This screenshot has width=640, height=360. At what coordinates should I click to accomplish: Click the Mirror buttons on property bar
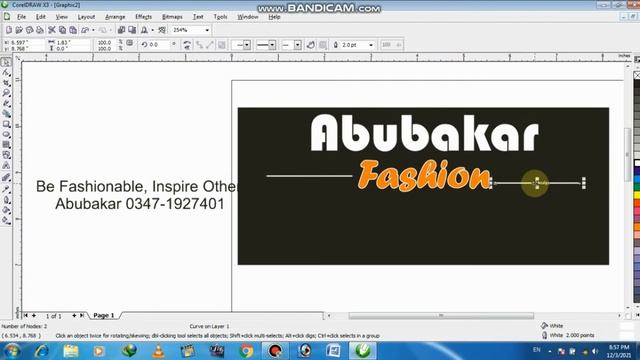[187, 45]
